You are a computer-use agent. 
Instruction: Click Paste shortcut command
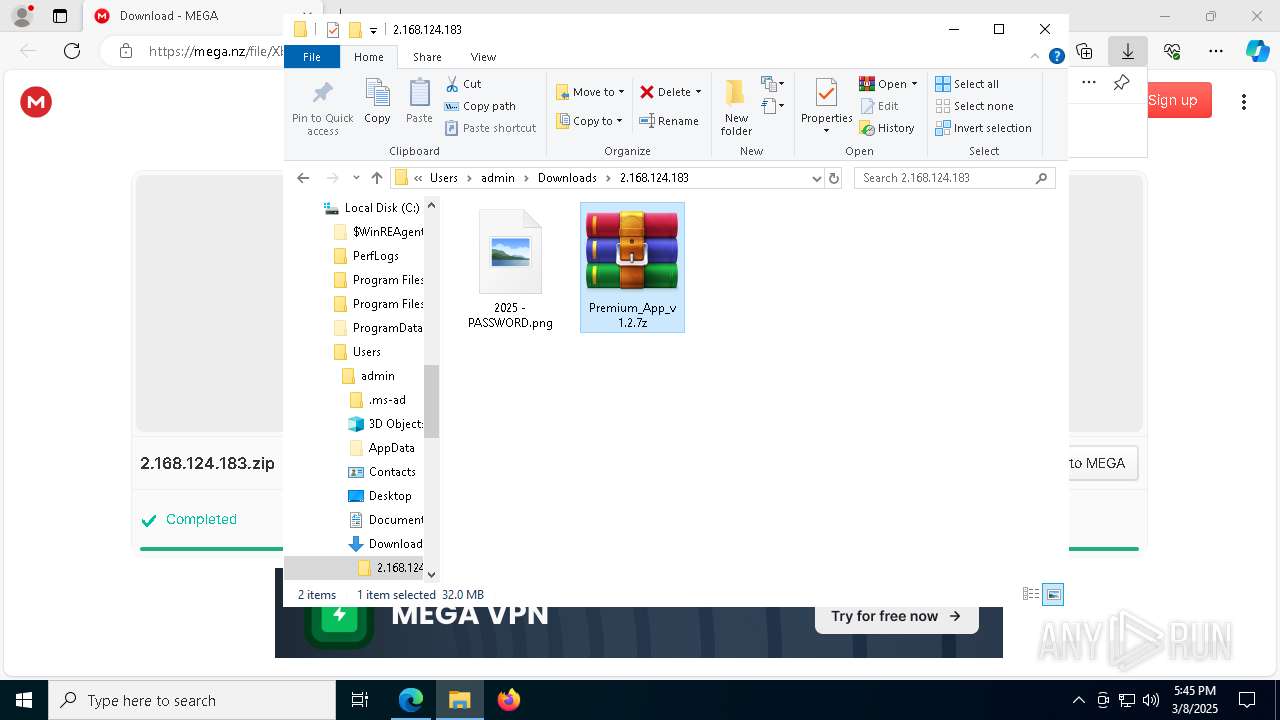tap(490, 128)
